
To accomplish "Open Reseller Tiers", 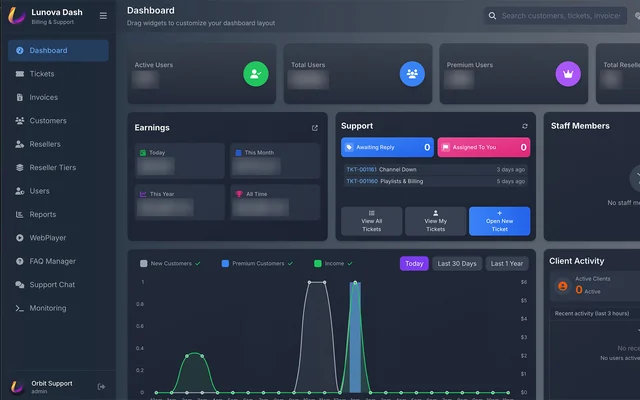I will 58,167.
